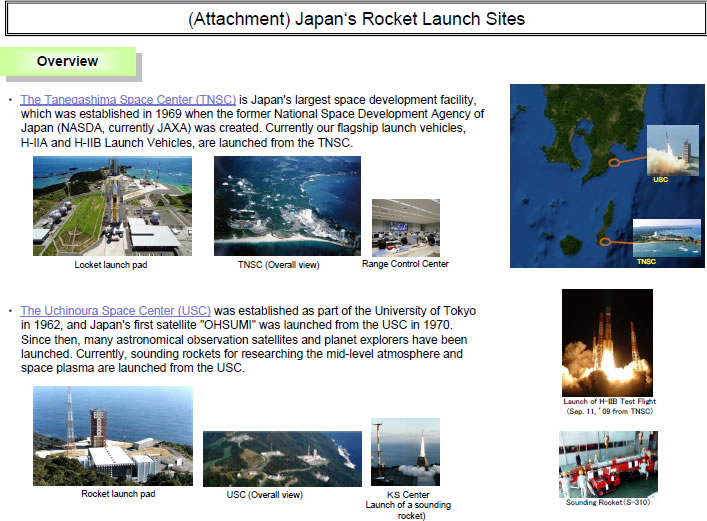This screenshot has height=521, width=707.
Task: Click the USC Rocket launch pad photo
Action: [x=113, y=436]
